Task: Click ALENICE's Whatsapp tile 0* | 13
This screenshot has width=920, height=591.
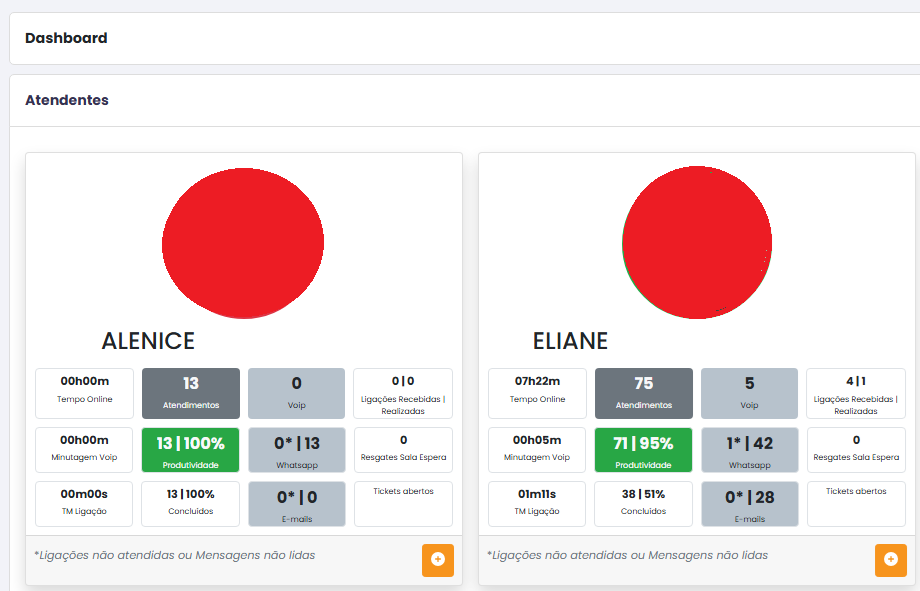Action: pyautogui.click(x=296, y=450)
